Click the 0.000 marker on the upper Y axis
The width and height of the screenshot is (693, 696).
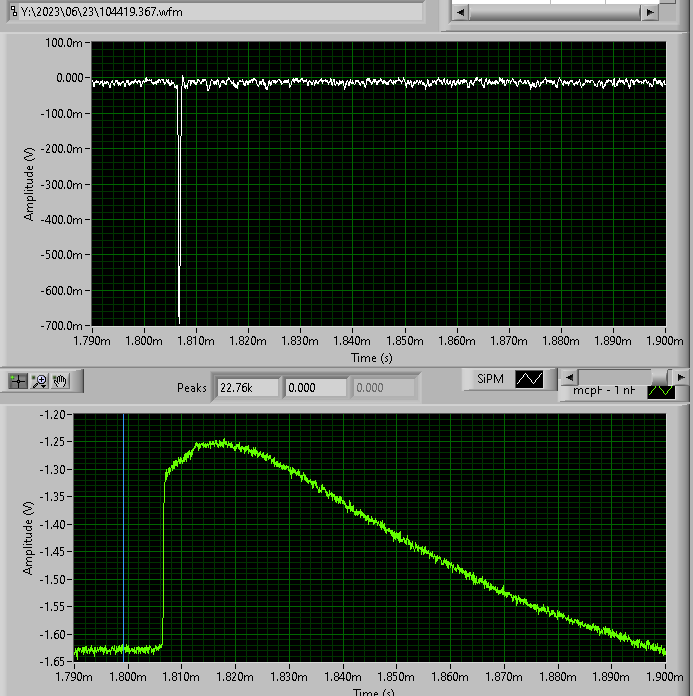click(x=70, y=78)
